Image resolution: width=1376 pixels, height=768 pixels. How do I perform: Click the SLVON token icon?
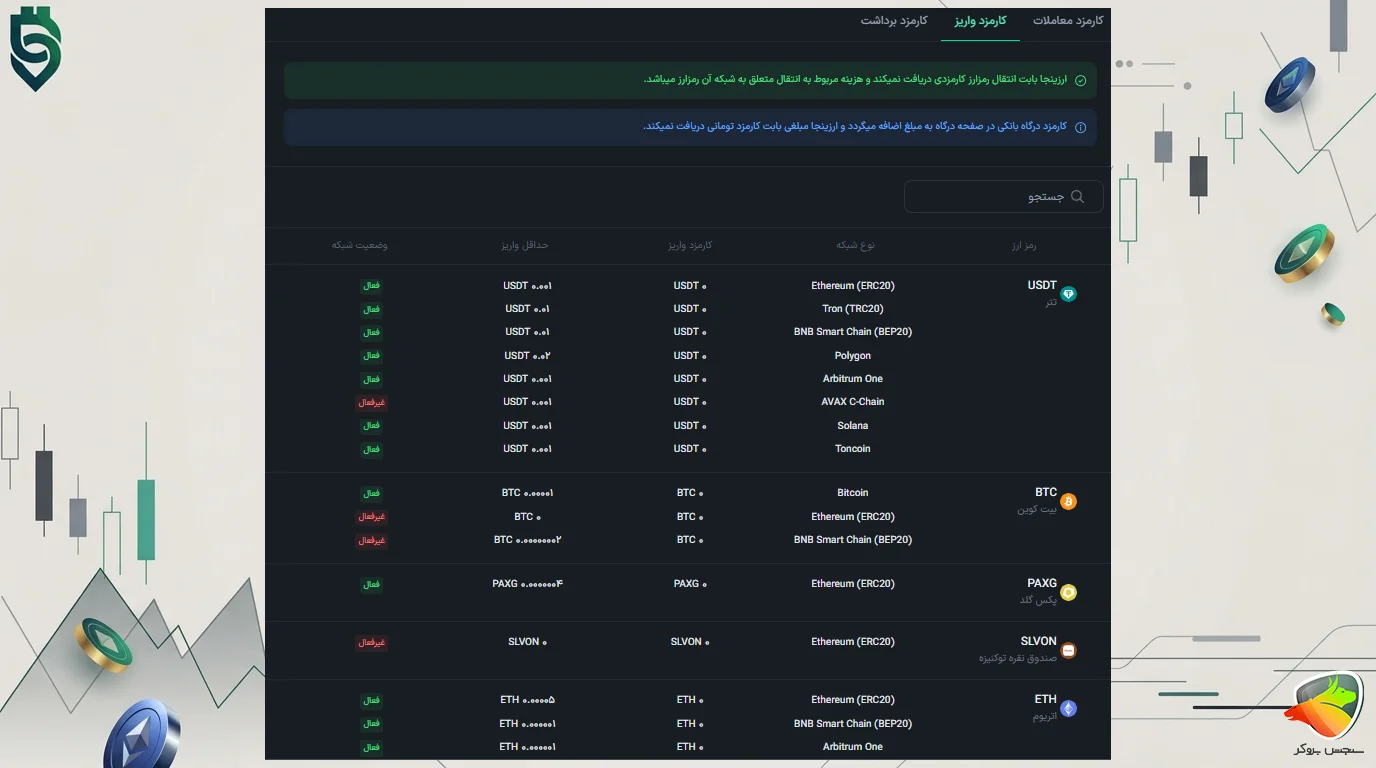[x=1068, y=651]
